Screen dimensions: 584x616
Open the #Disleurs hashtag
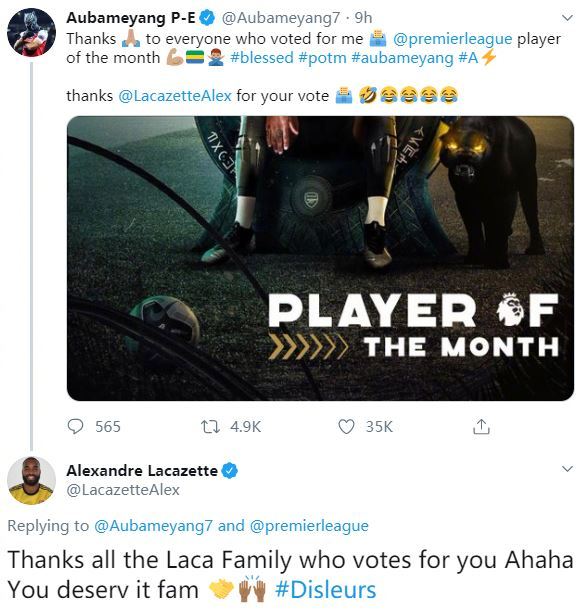pyautogui.click(x=326, y=590)
